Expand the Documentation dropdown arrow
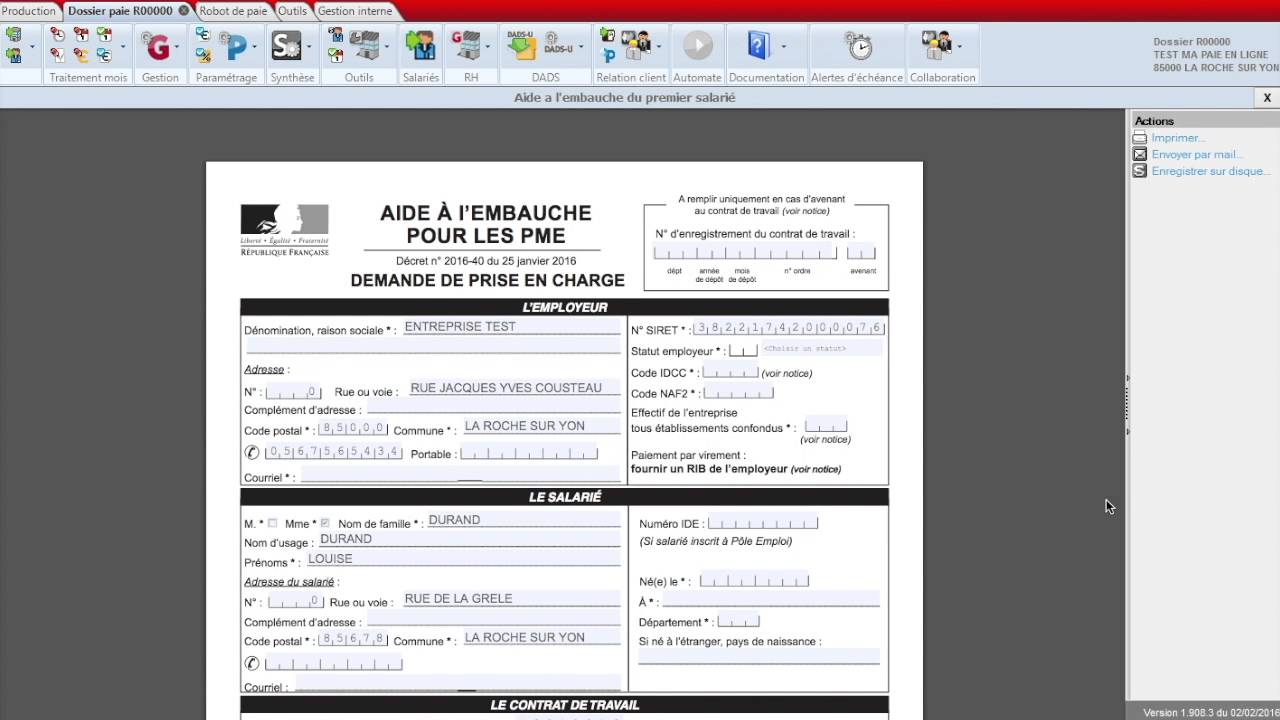 coord(783,46)
